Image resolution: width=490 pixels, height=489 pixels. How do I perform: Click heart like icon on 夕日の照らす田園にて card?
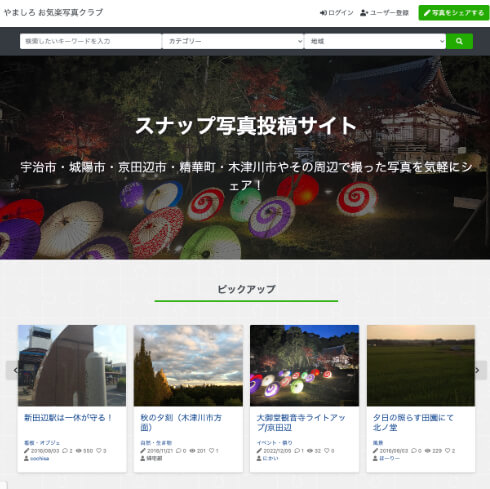click(448, 451)
